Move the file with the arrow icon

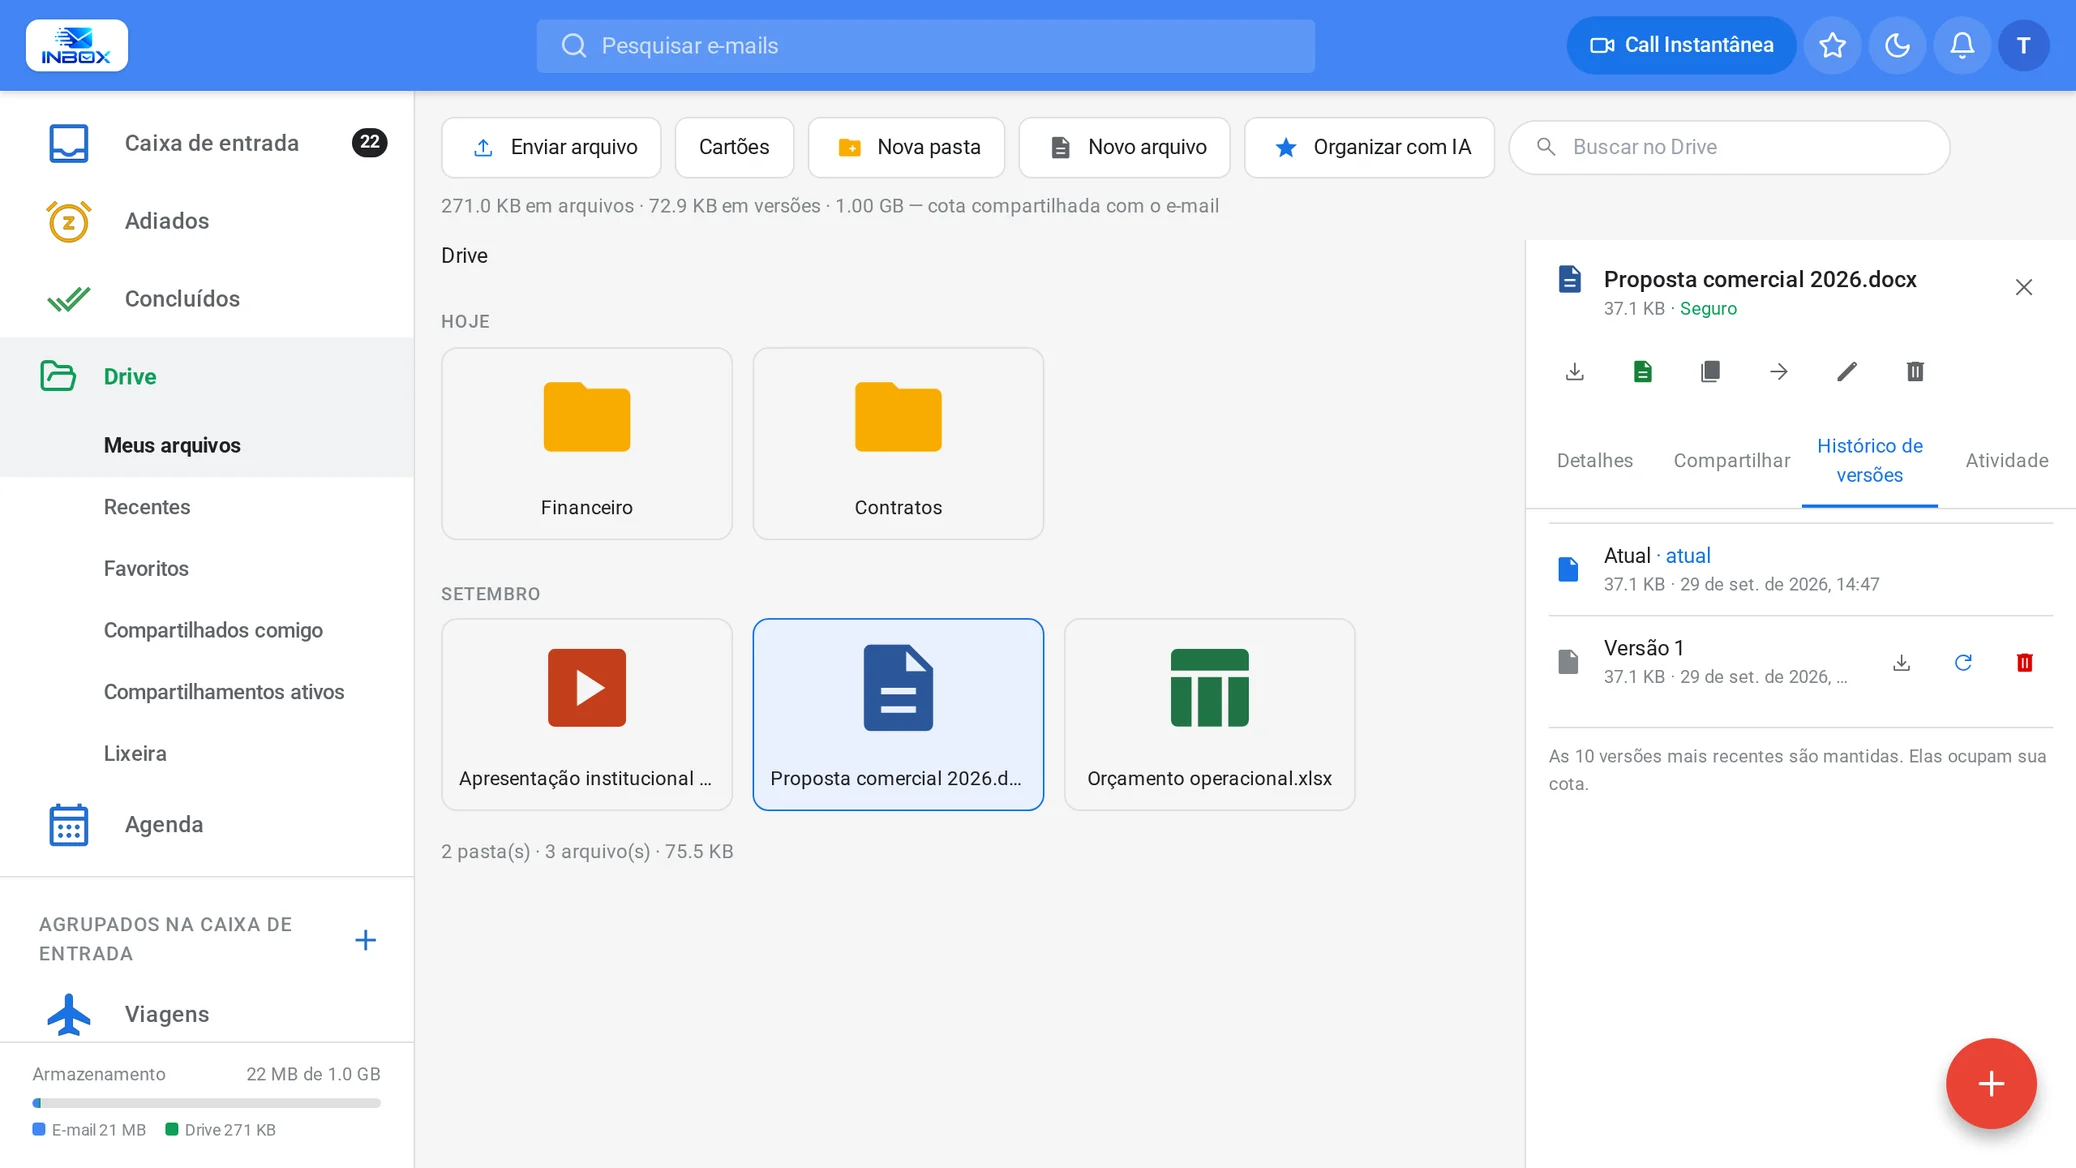pos(1778,372)
